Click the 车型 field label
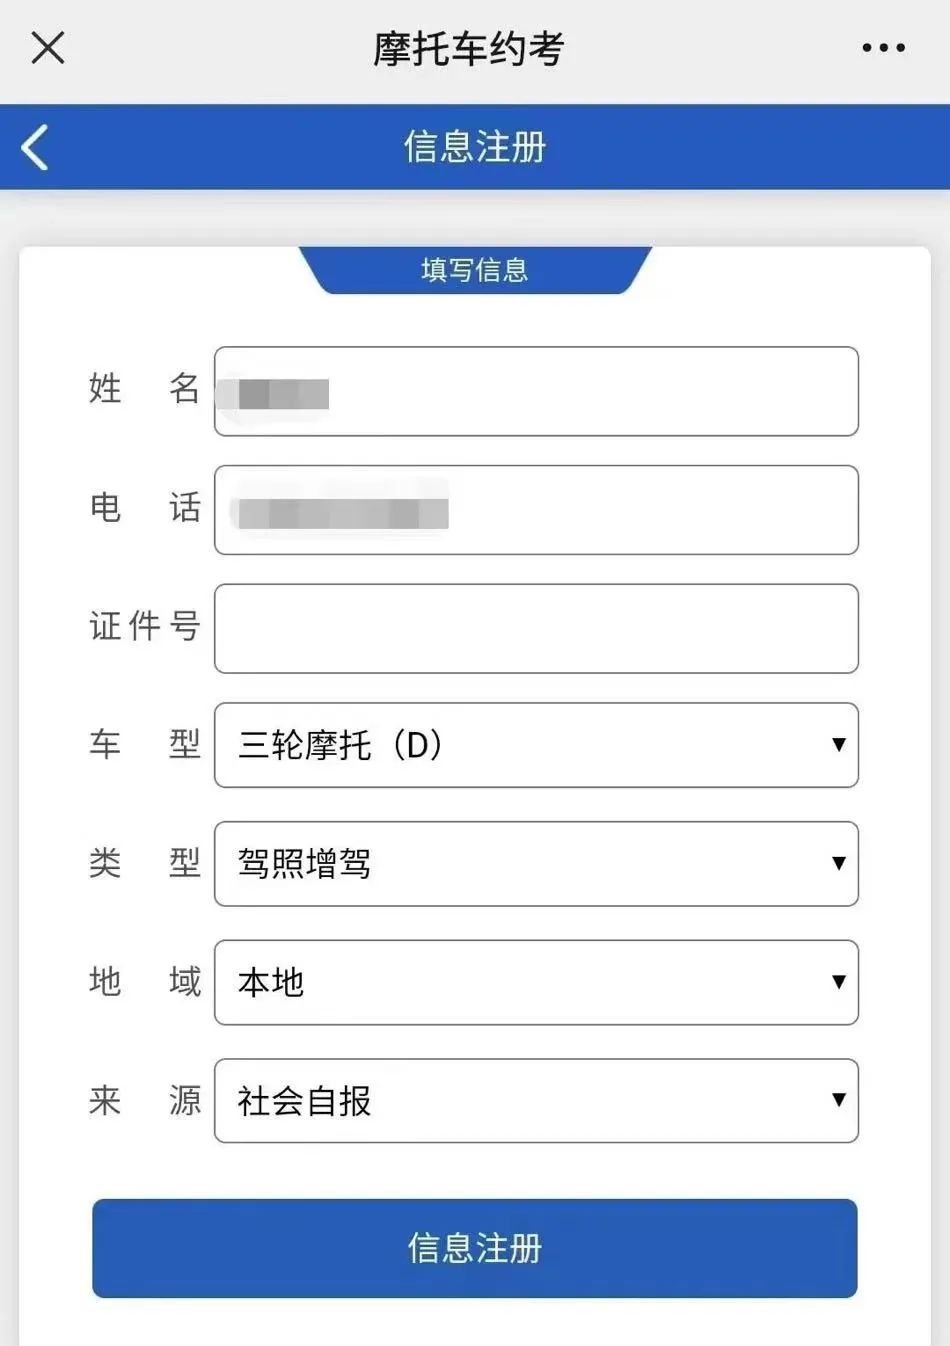Viewport: 950px width, 1346px height. (x=145, y=745)
